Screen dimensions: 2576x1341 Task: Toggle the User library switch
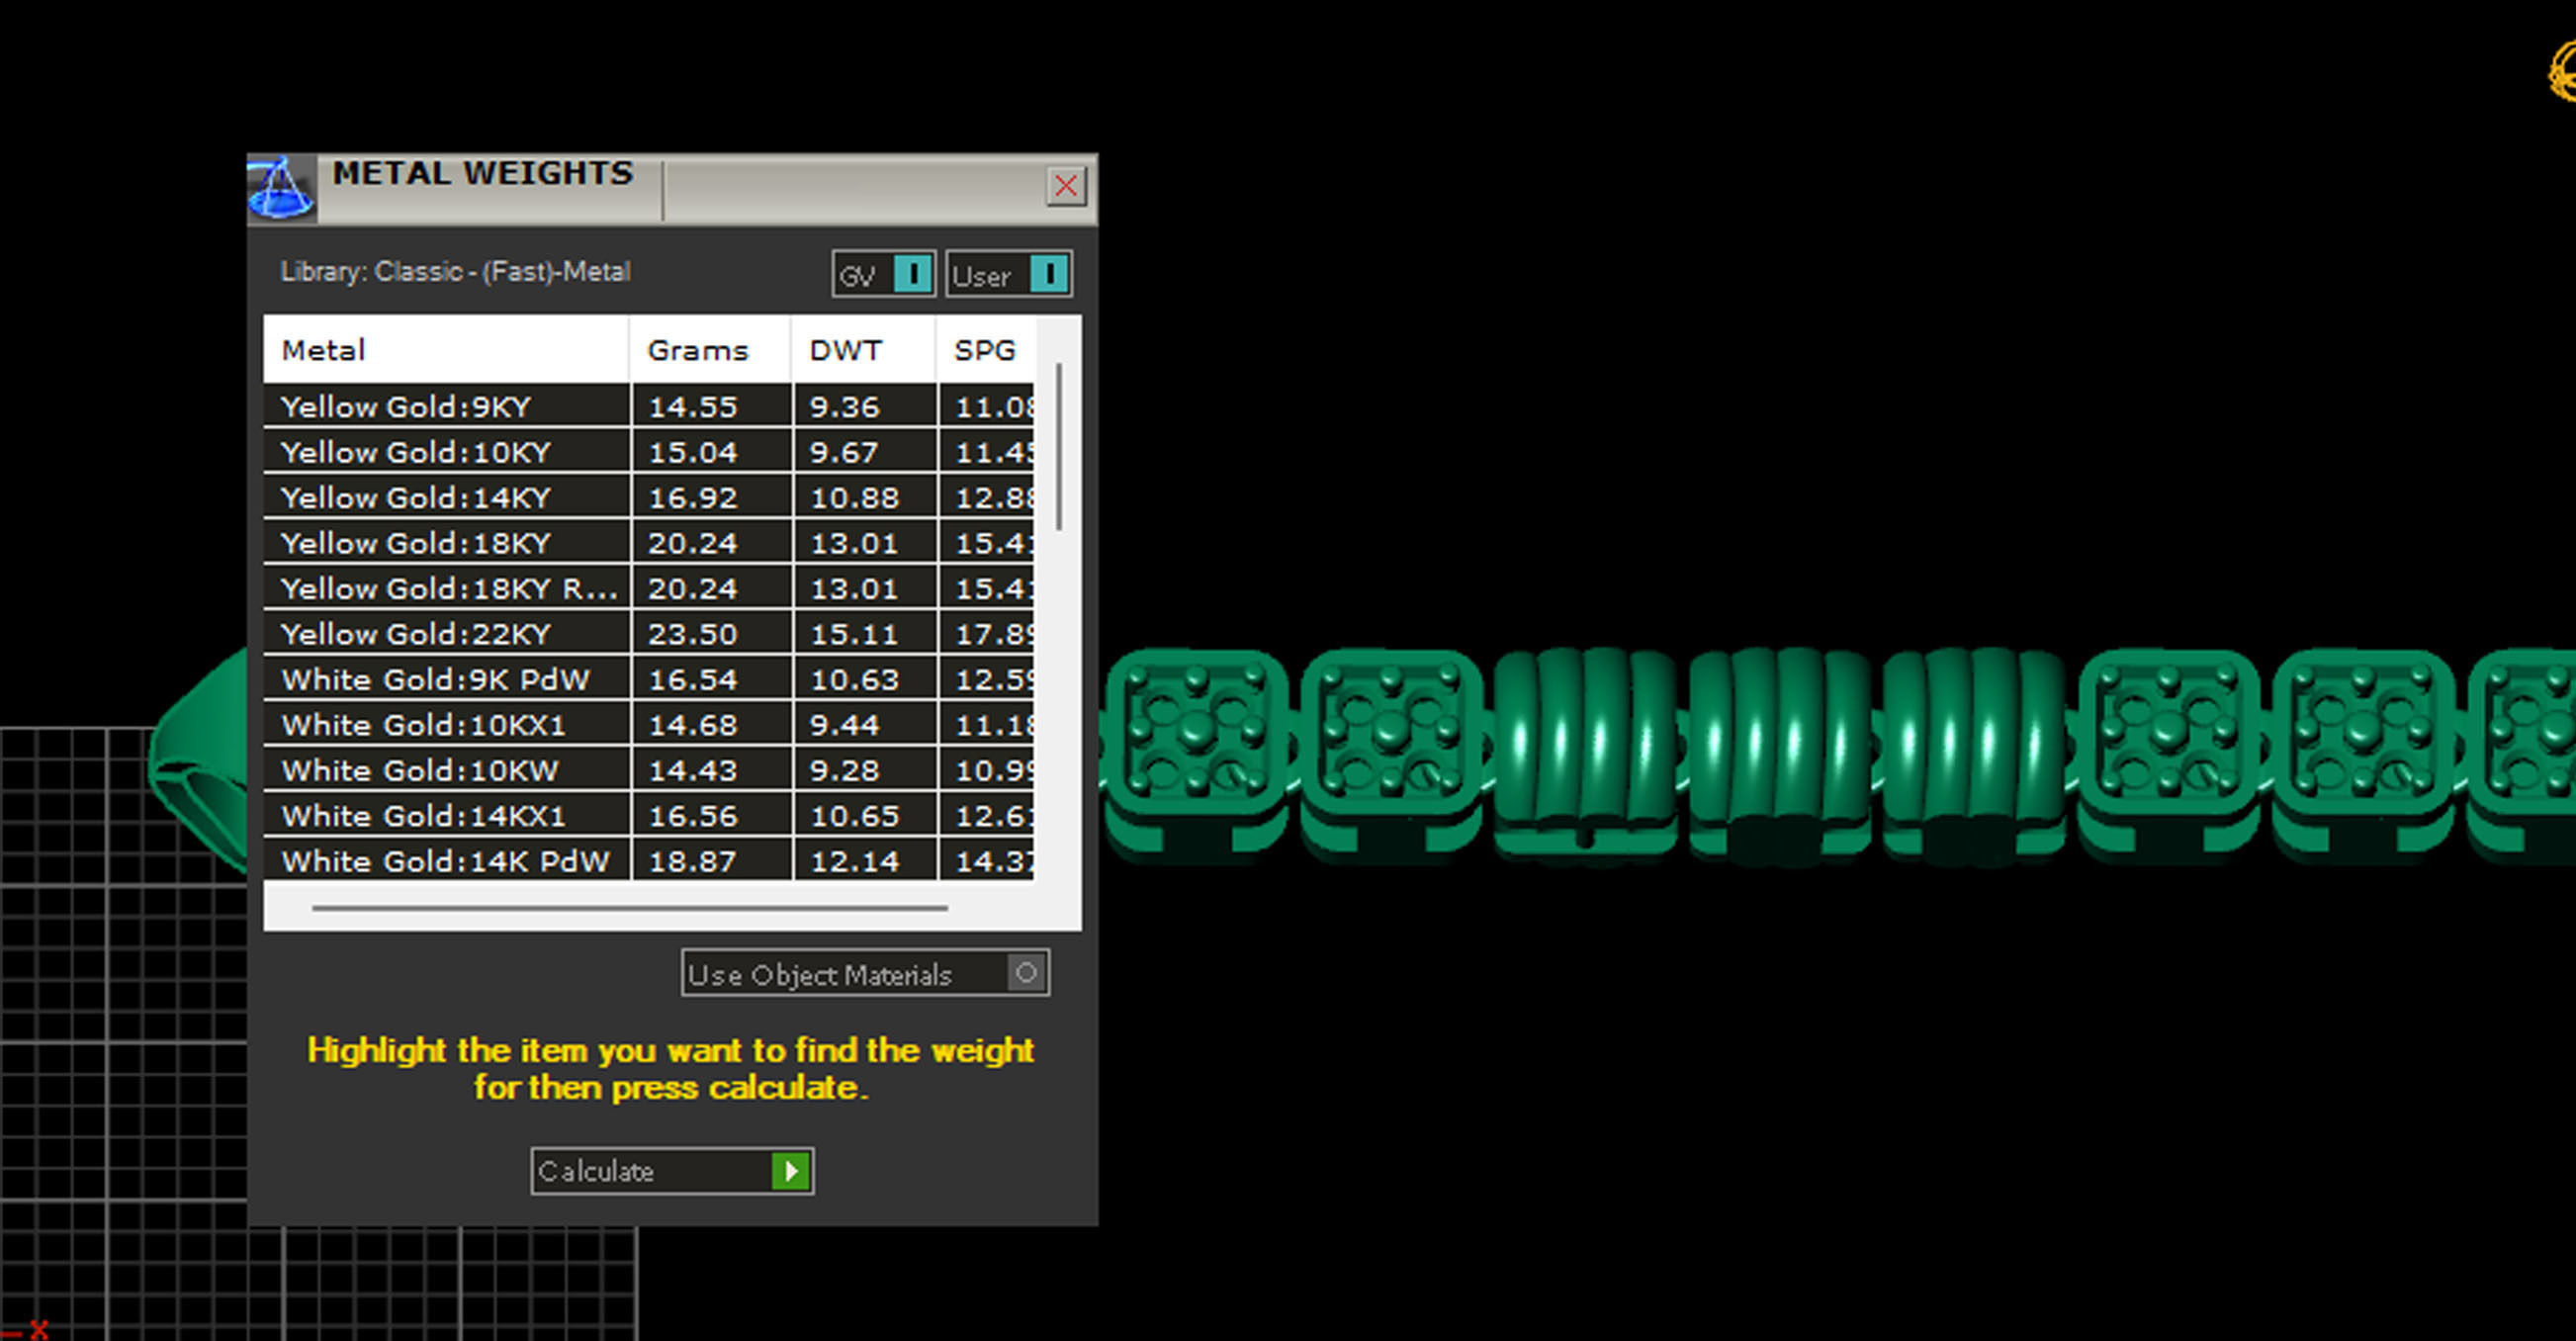click(1047, 273)
